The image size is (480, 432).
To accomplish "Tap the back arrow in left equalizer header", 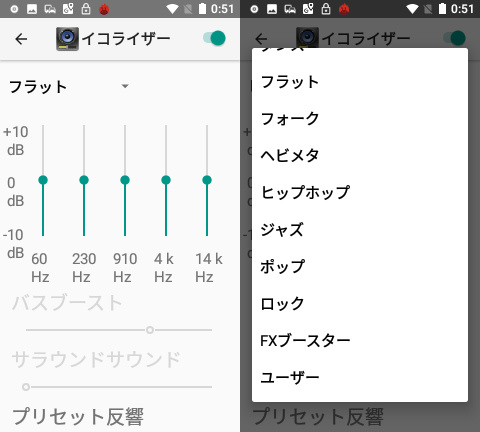I will click(x=21, y=39).
